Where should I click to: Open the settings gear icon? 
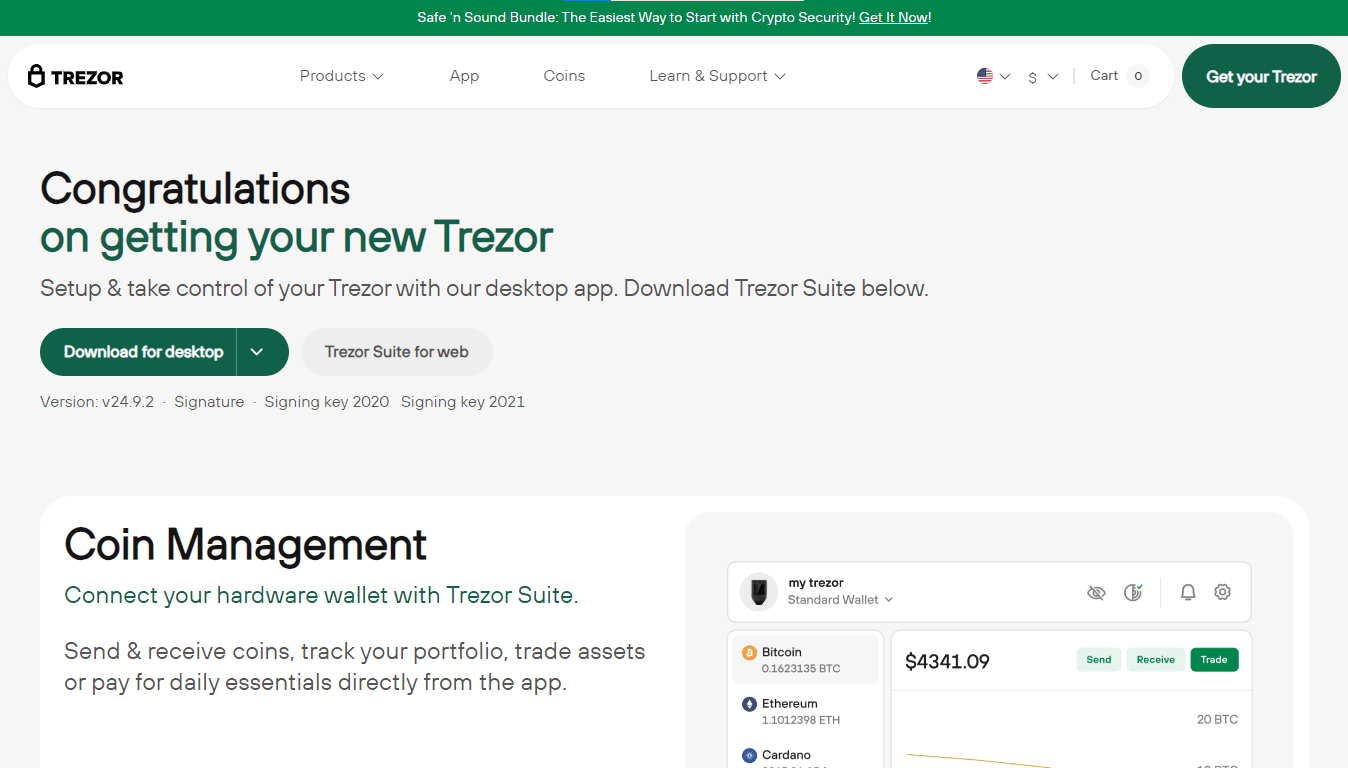coord(1222,592)
